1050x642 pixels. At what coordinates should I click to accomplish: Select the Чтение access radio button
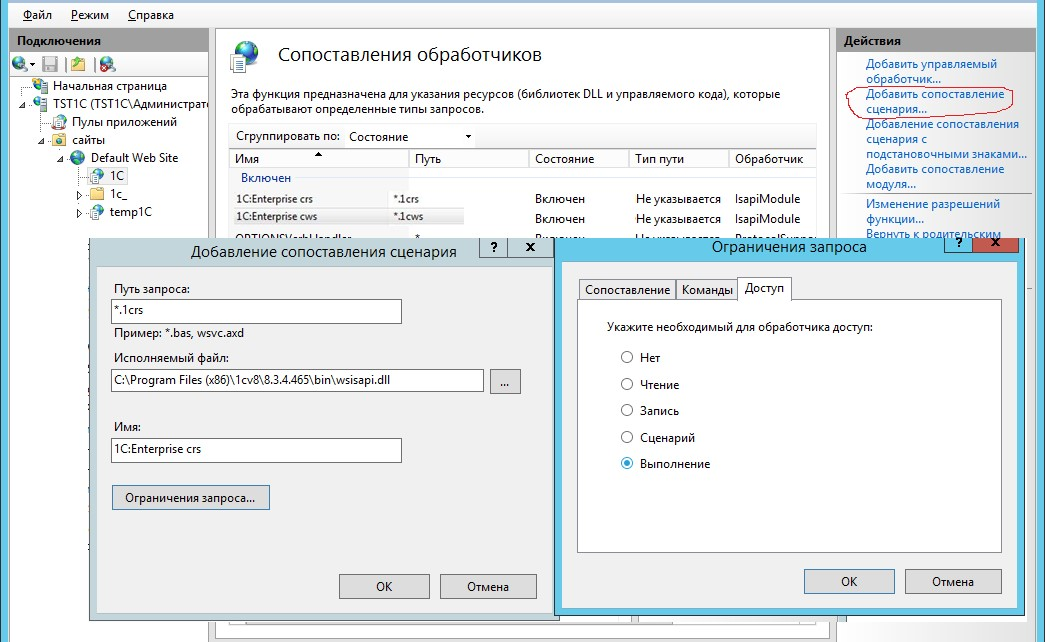(627, 384)
